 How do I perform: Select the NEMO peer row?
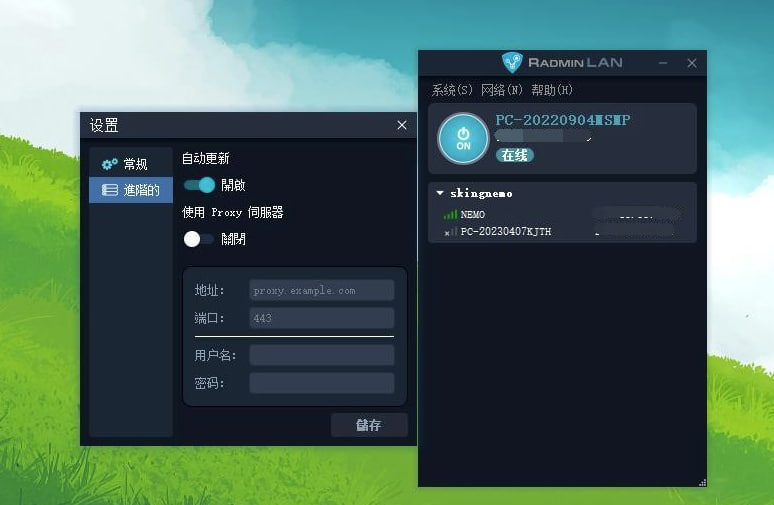pos(562,215)
